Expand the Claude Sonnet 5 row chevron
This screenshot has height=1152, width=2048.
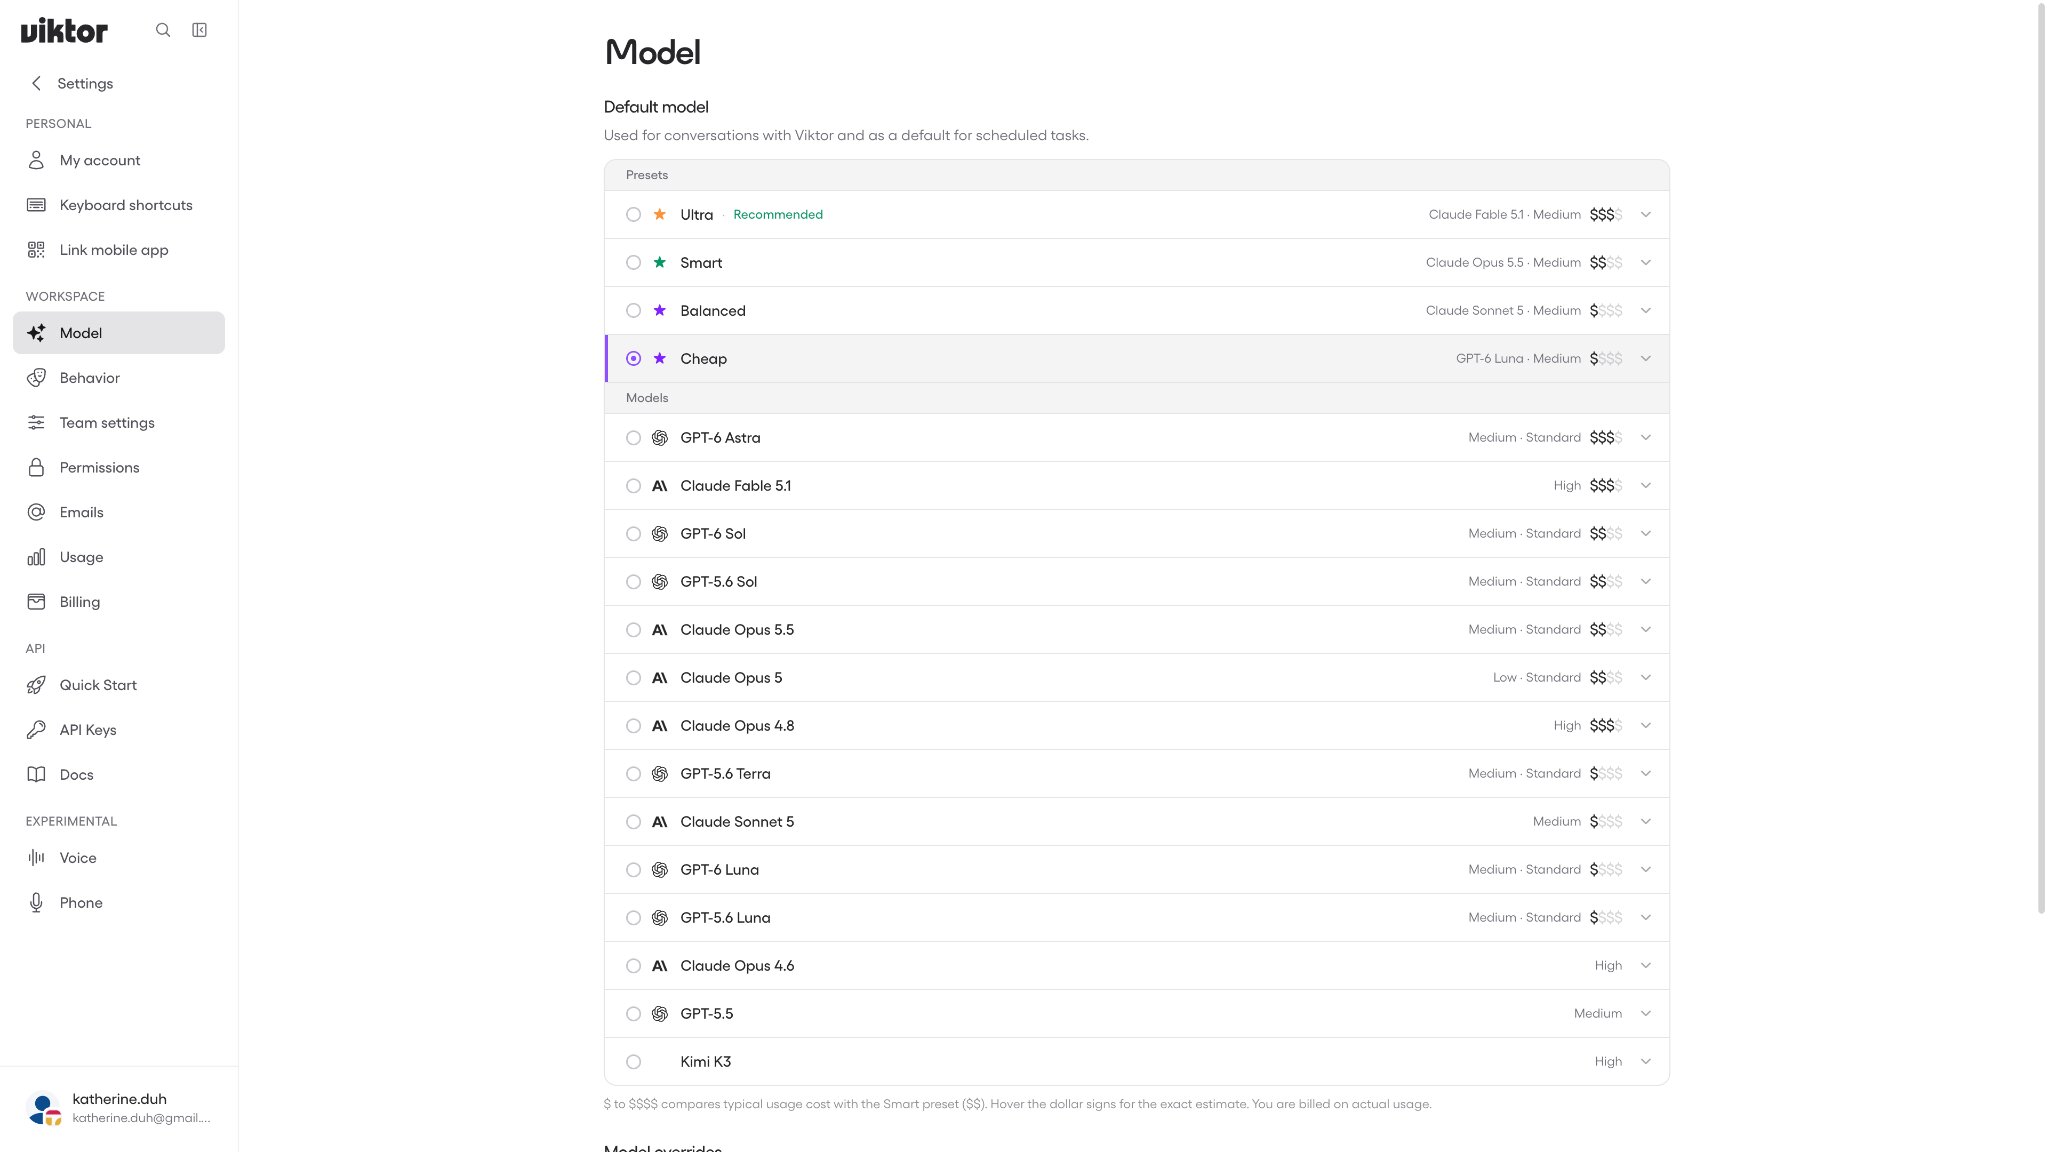coord(1646,822)
